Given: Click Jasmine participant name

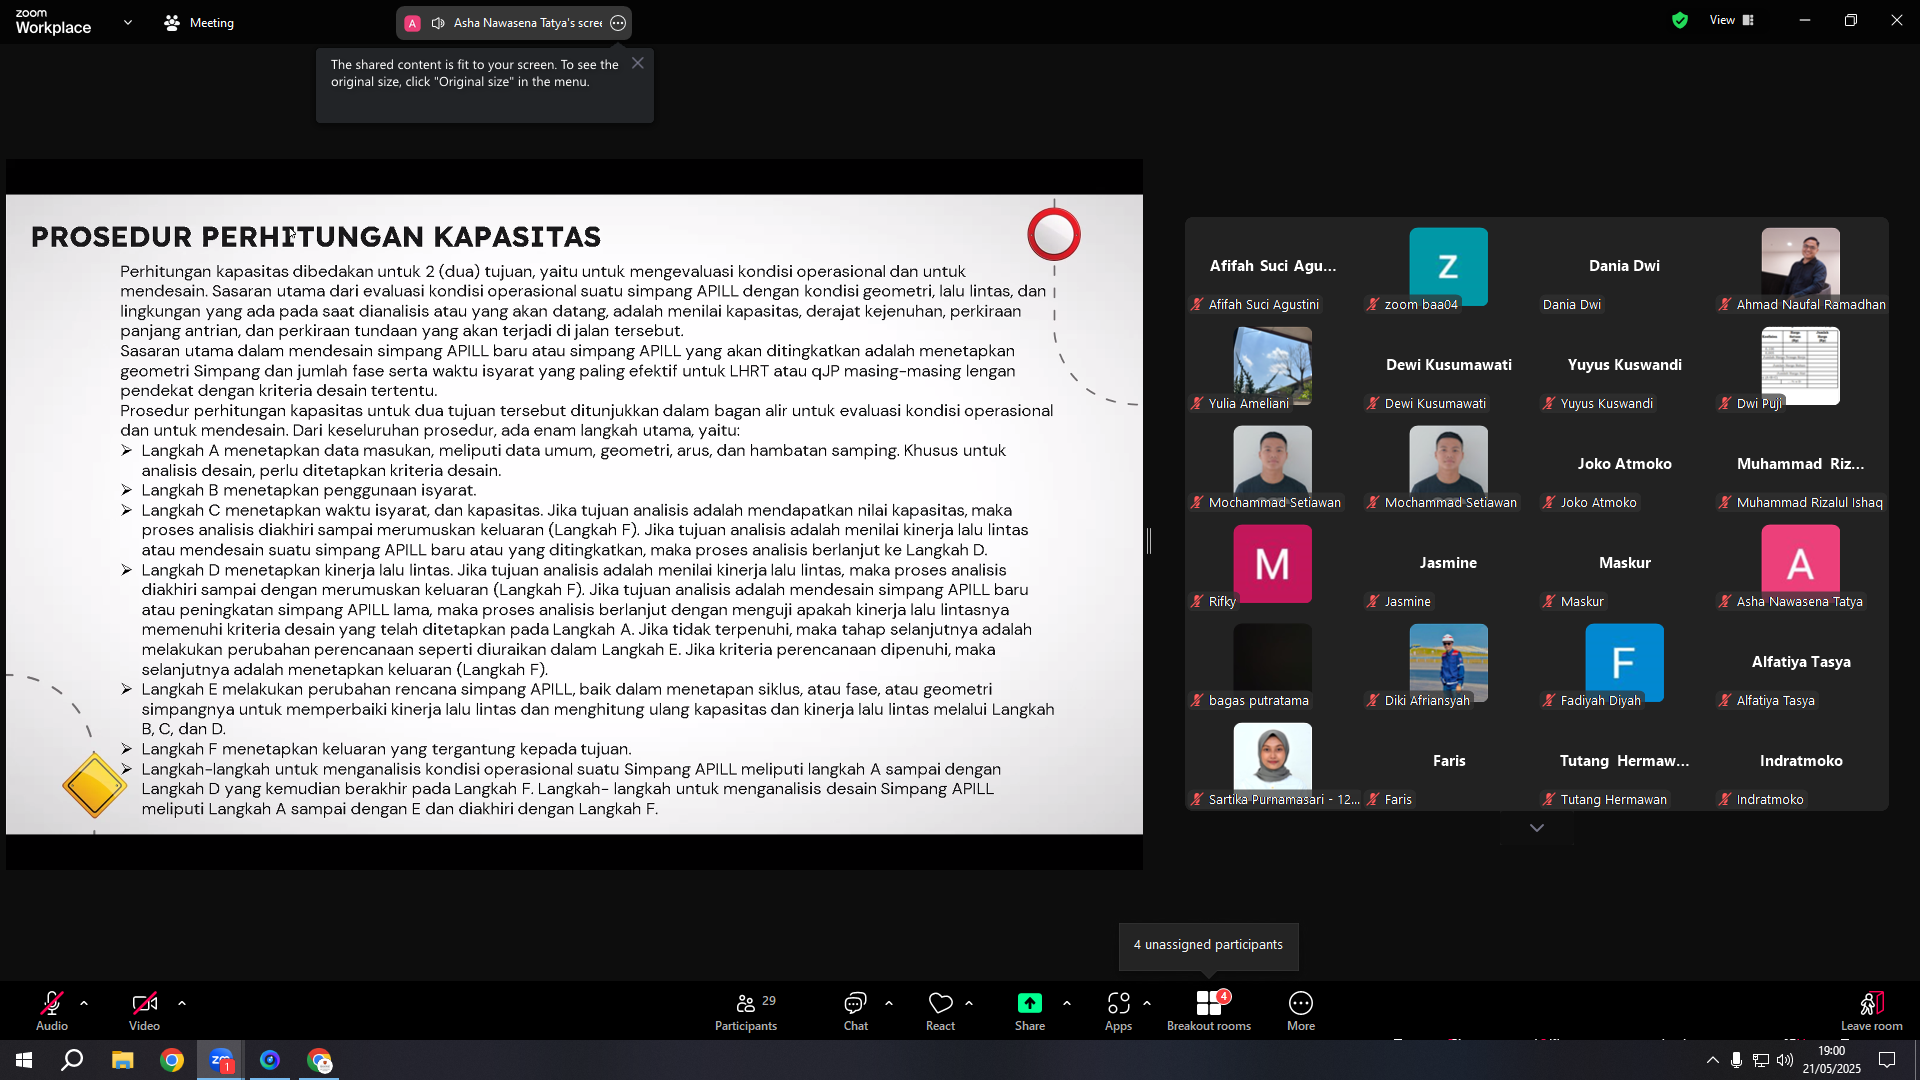Looking at the screenshot, I should coord(1448,563).
